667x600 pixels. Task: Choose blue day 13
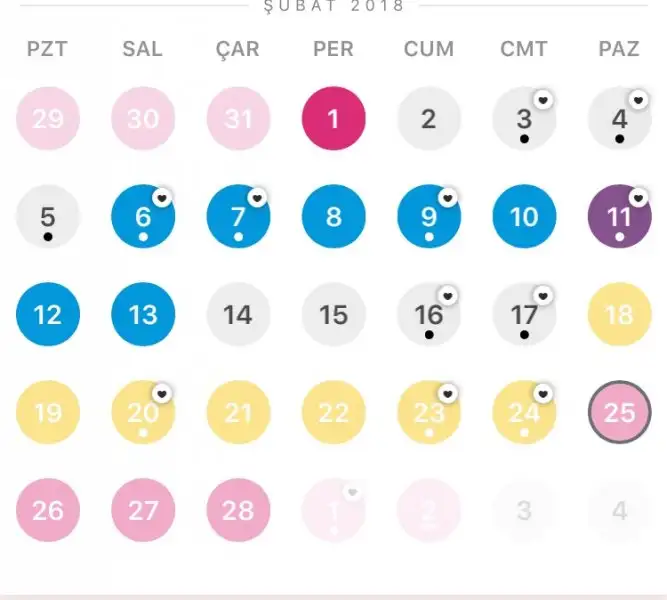coord(143,315)
